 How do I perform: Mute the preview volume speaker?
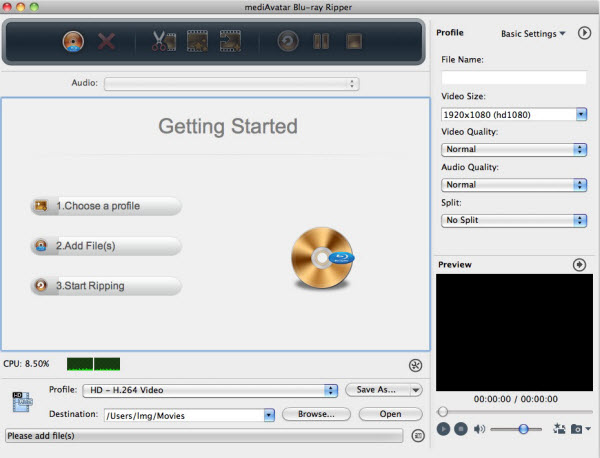(x=479, y=429)
